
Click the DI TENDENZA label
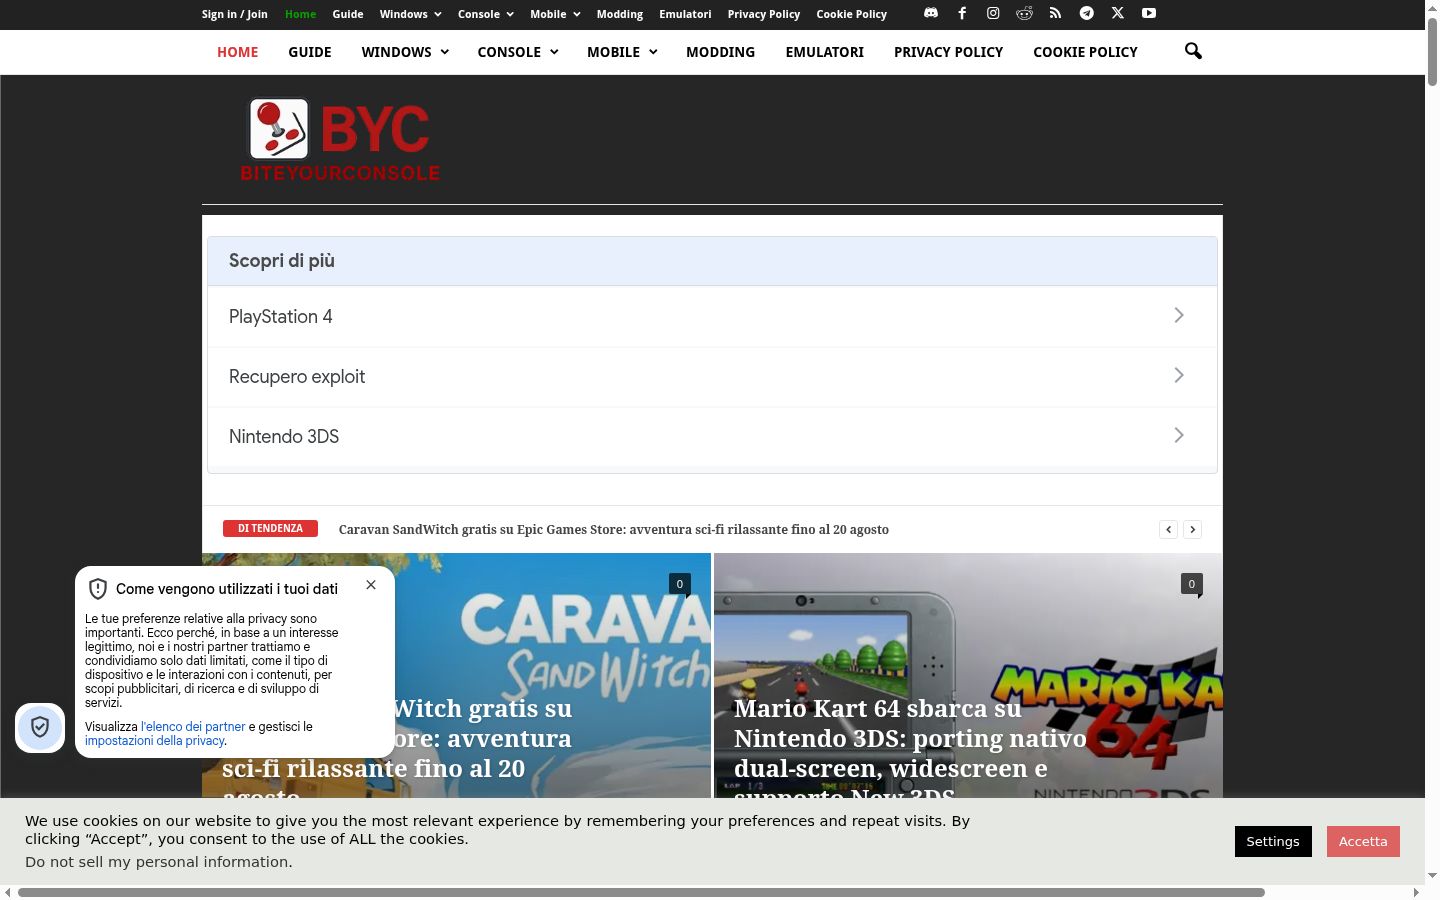270,528
